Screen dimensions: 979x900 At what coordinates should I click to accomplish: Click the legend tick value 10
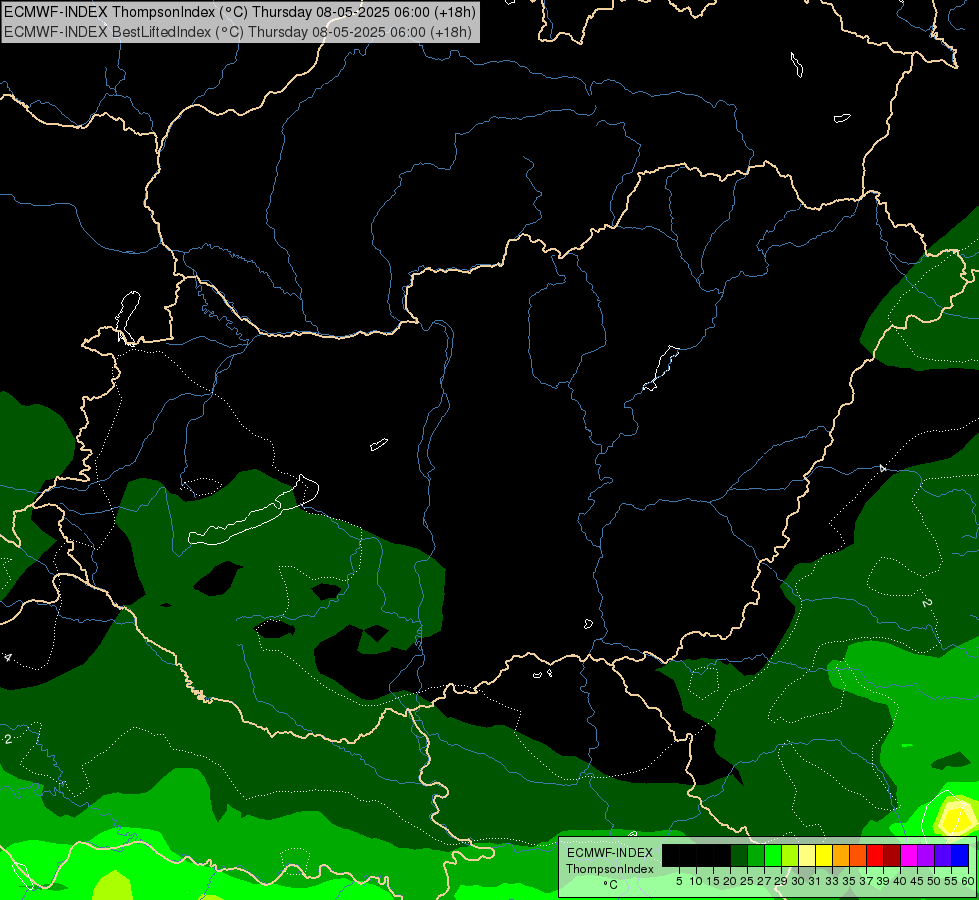pyautogui.click(x=696, y=881)
